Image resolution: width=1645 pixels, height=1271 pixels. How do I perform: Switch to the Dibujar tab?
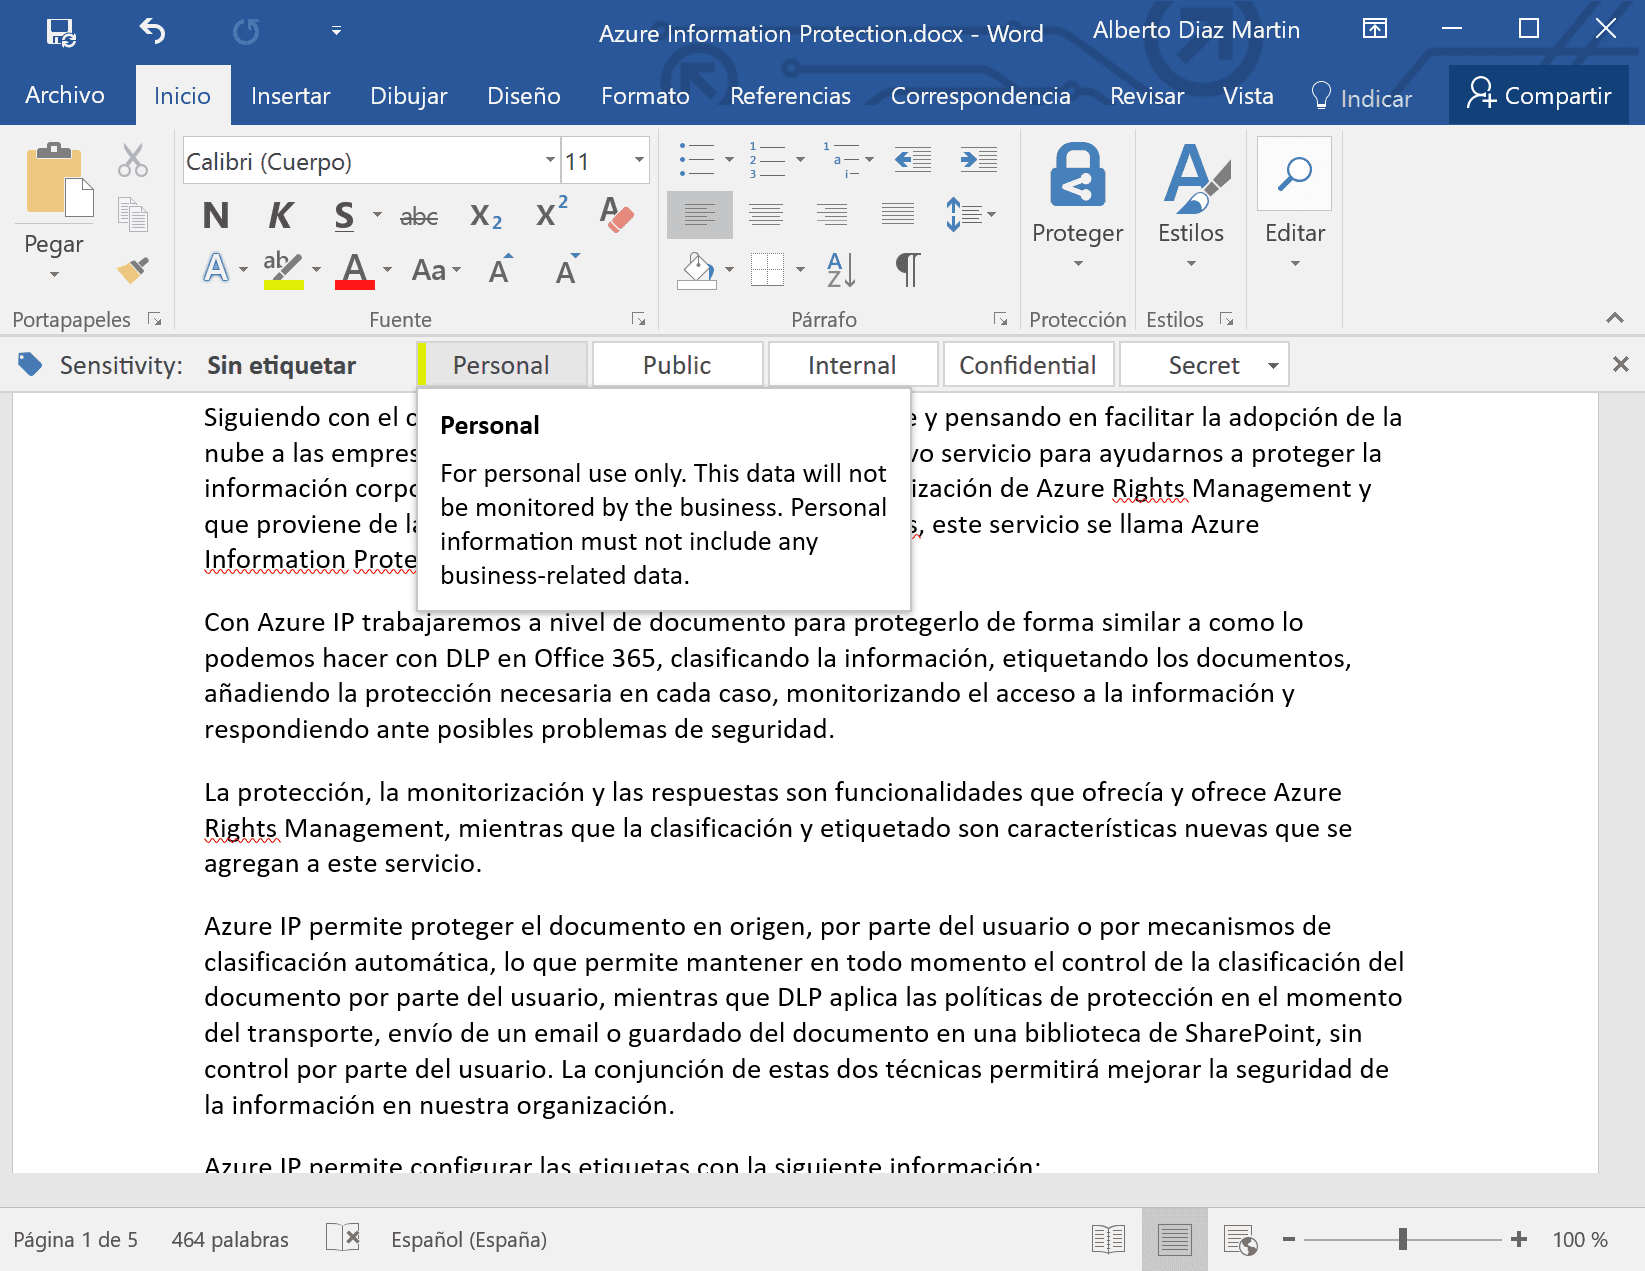(408, 96)
